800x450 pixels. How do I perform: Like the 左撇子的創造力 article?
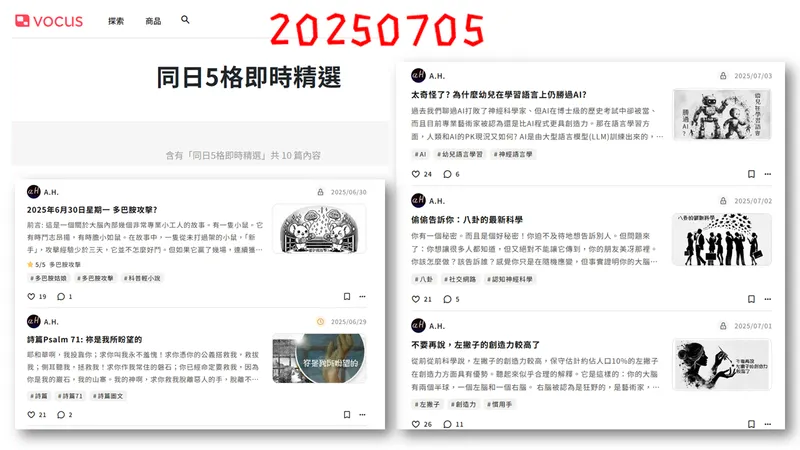click(416, 424)
